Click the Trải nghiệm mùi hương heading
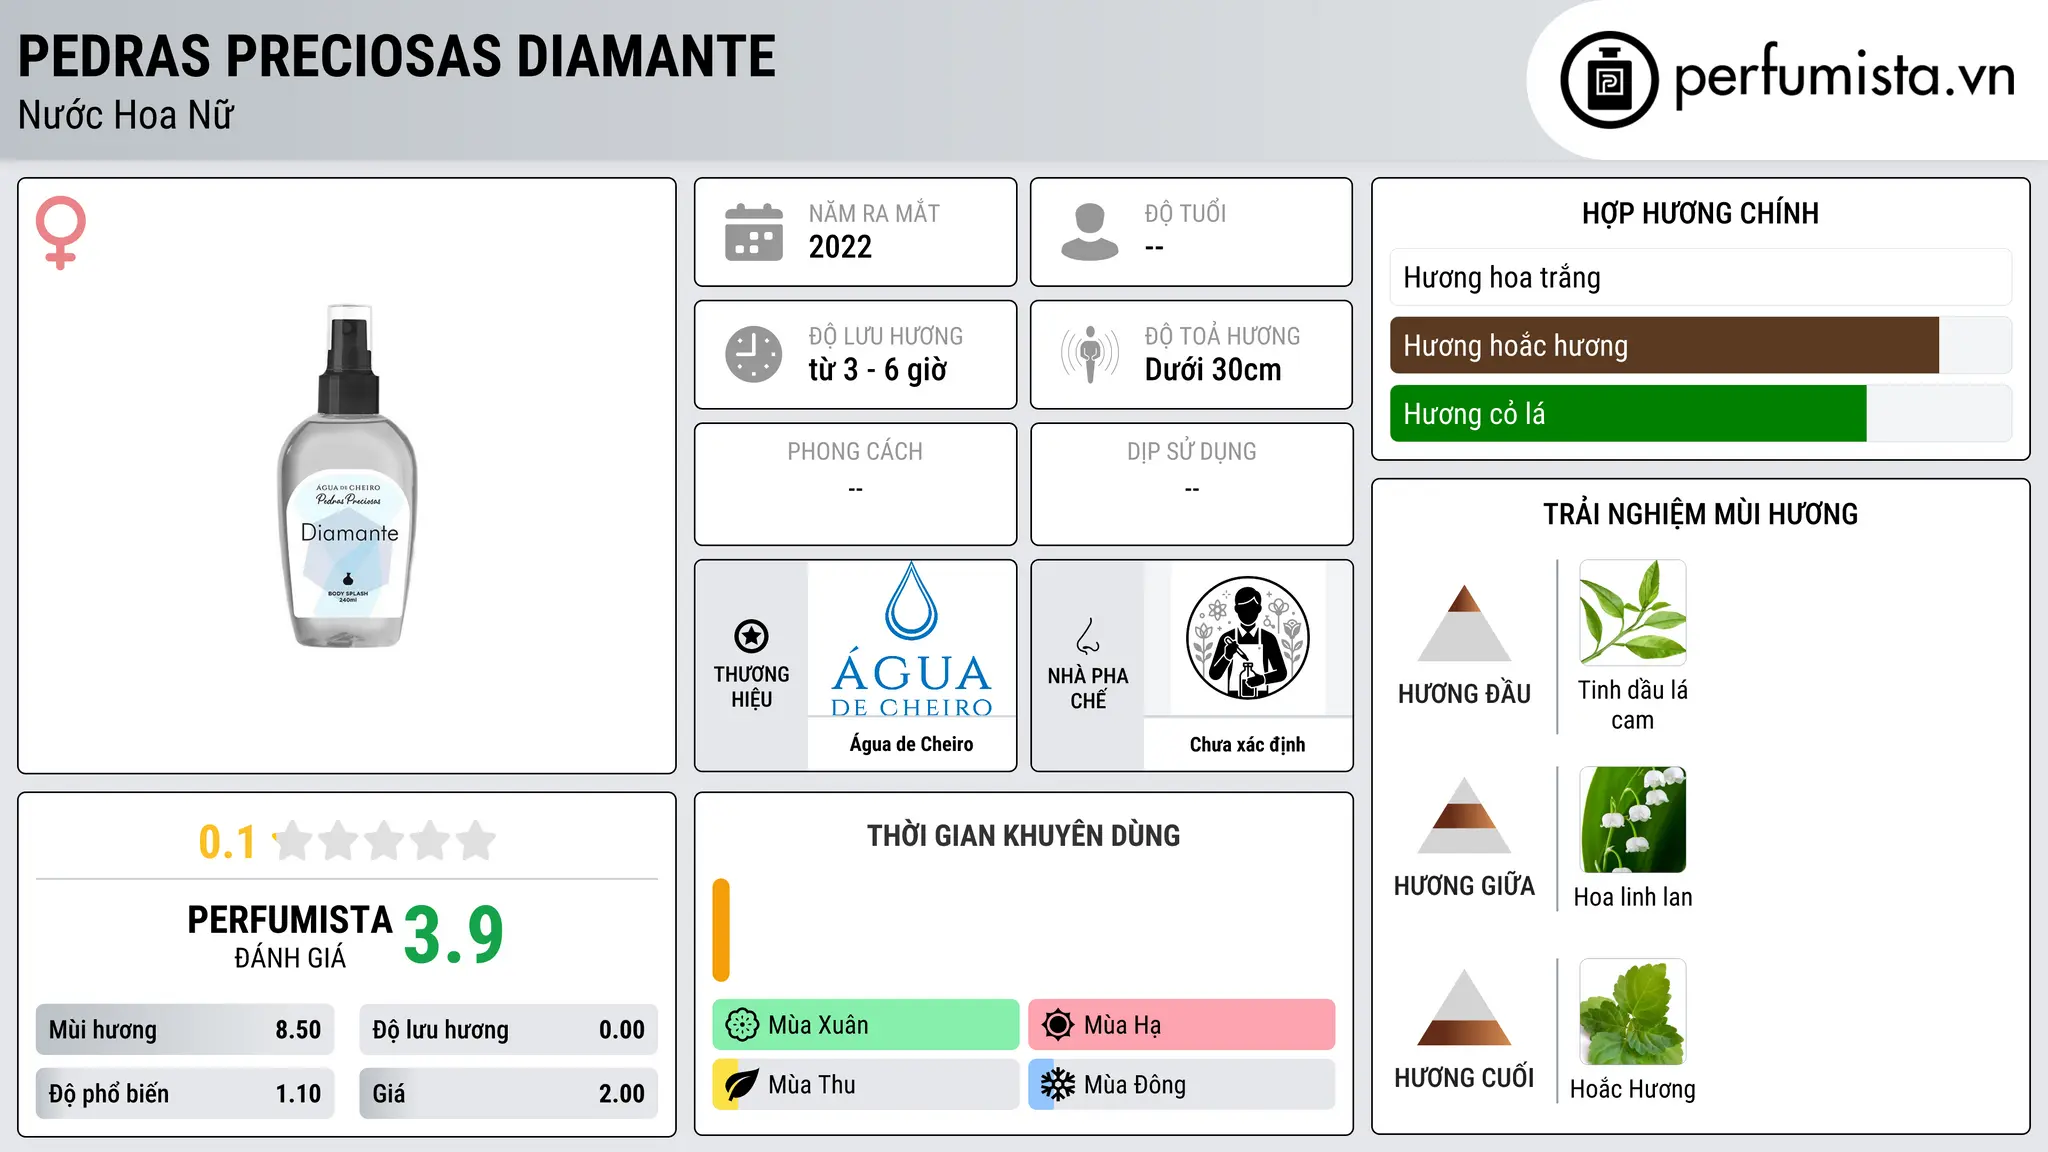The width and height of the screenshot is (2048, 1152). (x=1700, y=514)
